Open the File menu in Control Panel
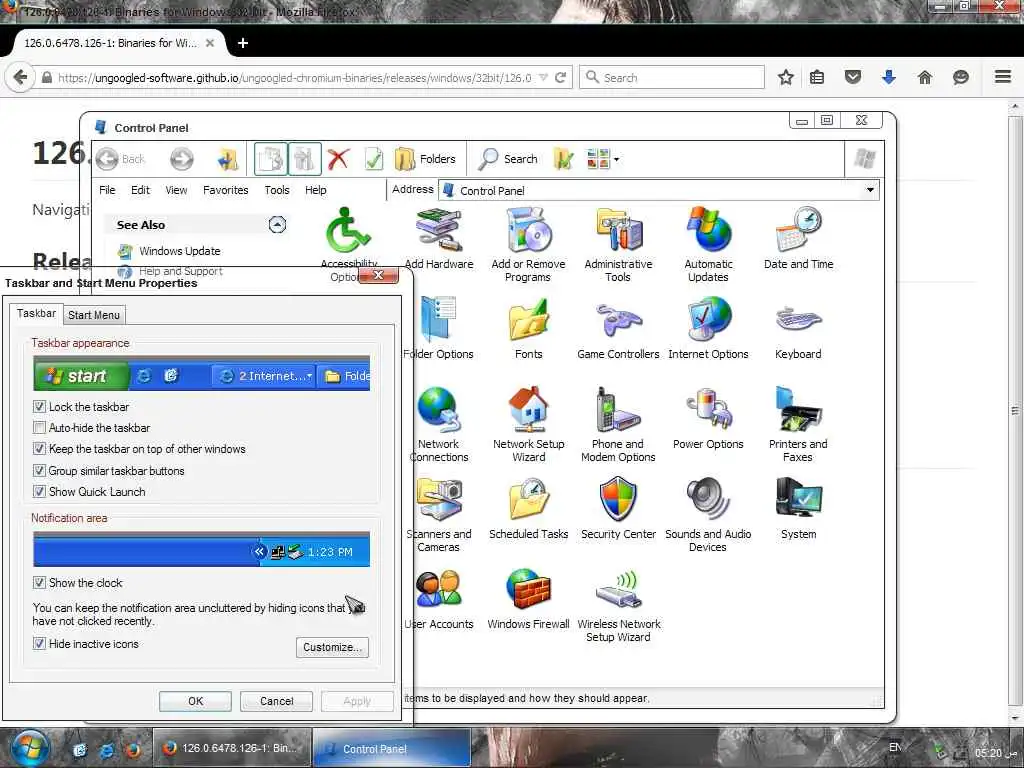The height and width of the screenshot is (768, 1024). coord(107,190)
